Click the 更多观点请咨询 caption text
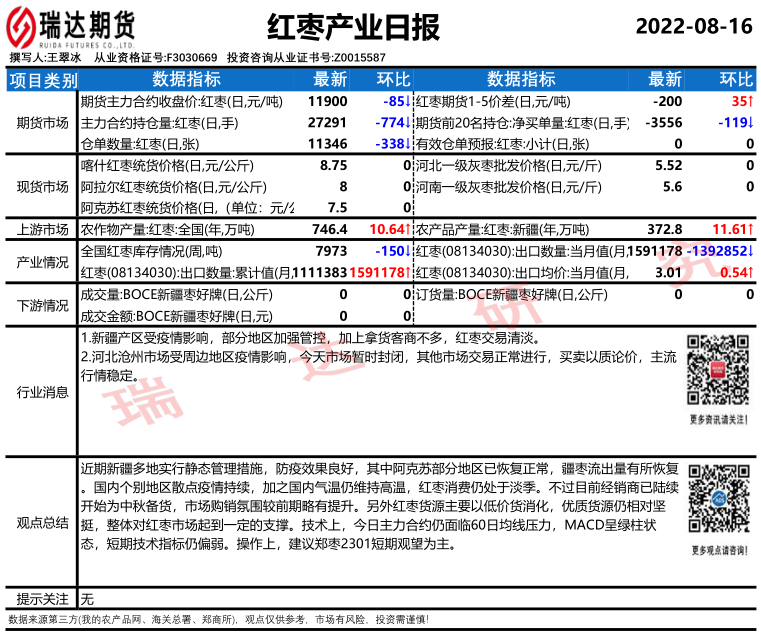Screen dimensions: 761x635 click(716, 550)
